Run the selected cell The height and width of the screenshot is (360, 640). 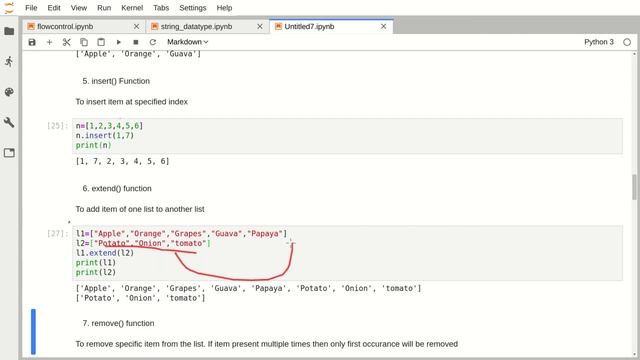[x=118, y=42]
